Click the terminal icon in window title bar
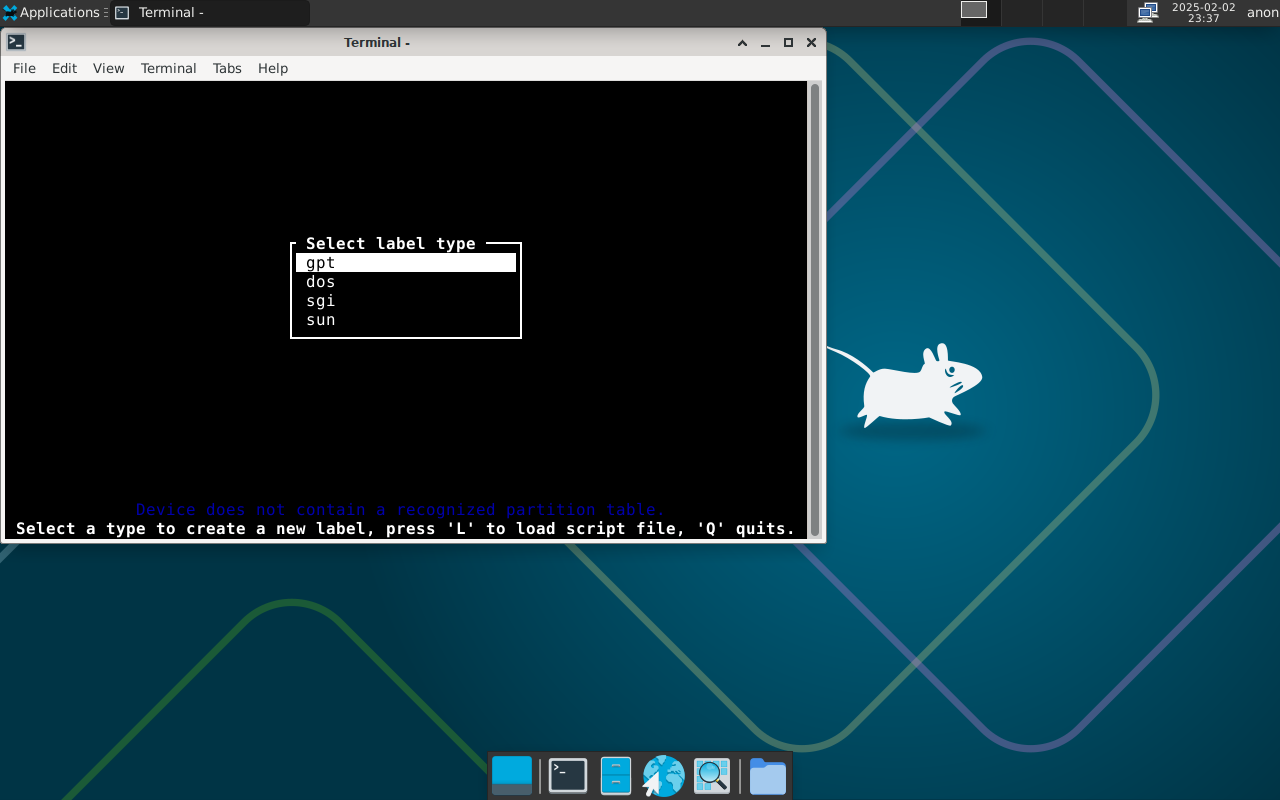Image resolution: width=1280 pixels, height=800 pixels. pos(16,42)
